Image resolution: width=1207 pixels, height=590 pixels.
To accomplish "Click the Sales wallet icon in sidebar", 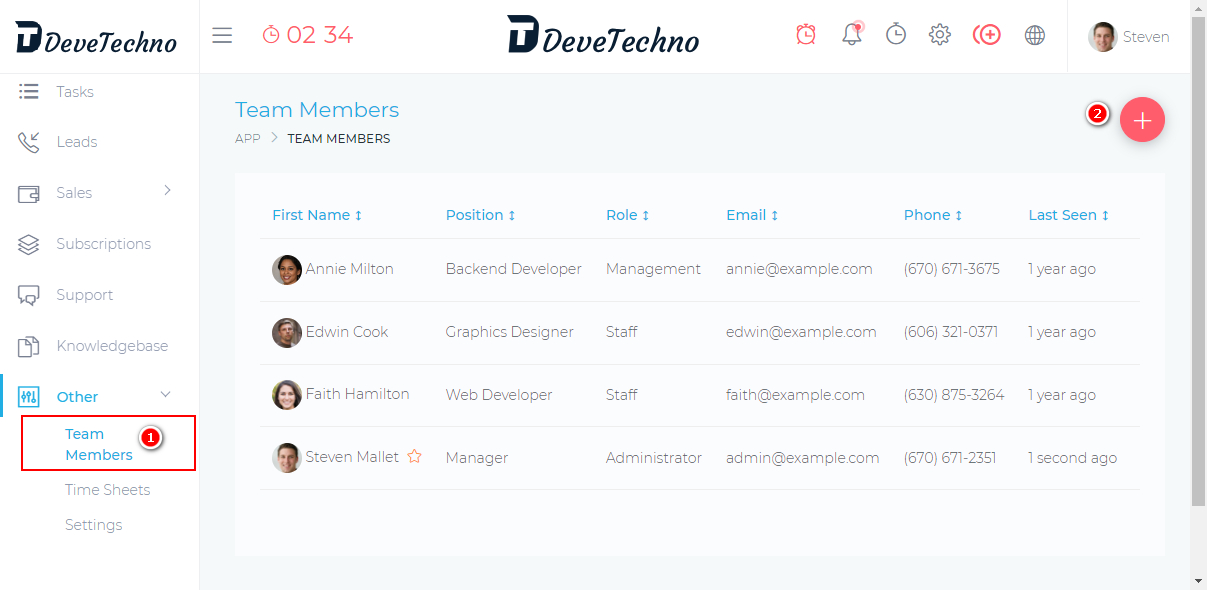I will (29, 193).
